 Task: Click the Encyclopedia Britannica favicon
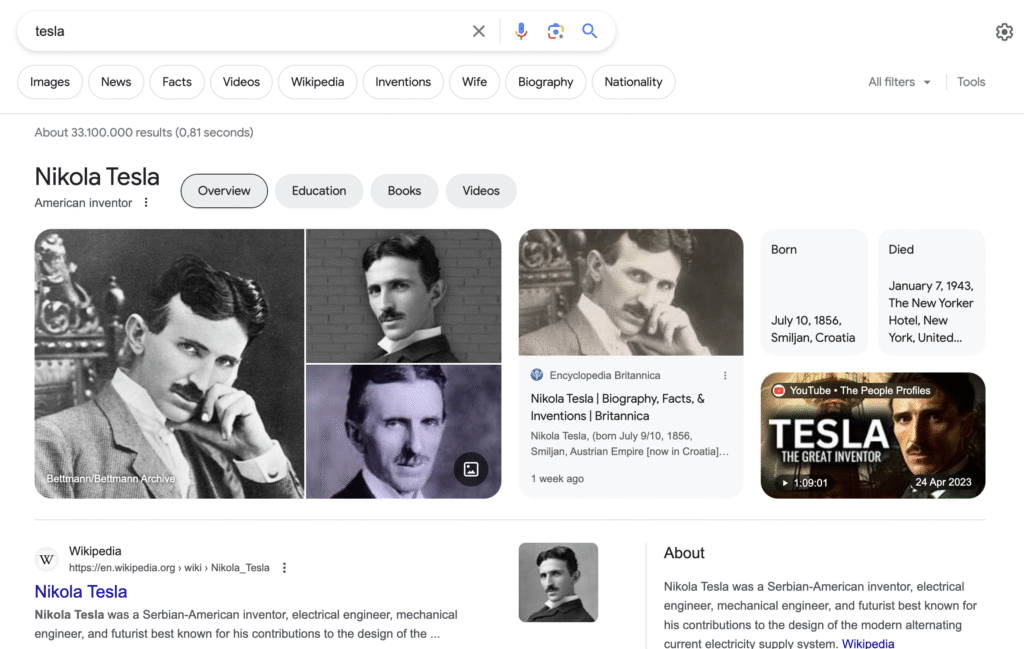[x=537, y=375]
